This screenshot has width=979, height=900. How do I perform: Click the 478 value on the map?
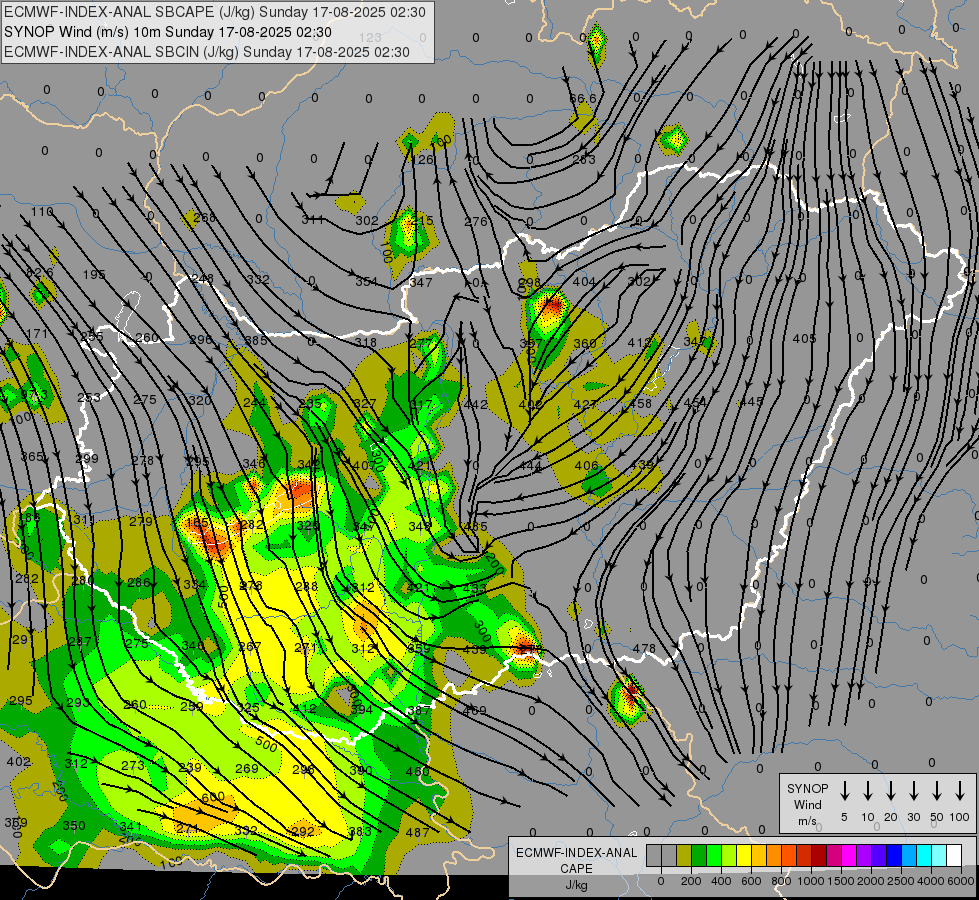click(x=644, y=649)
